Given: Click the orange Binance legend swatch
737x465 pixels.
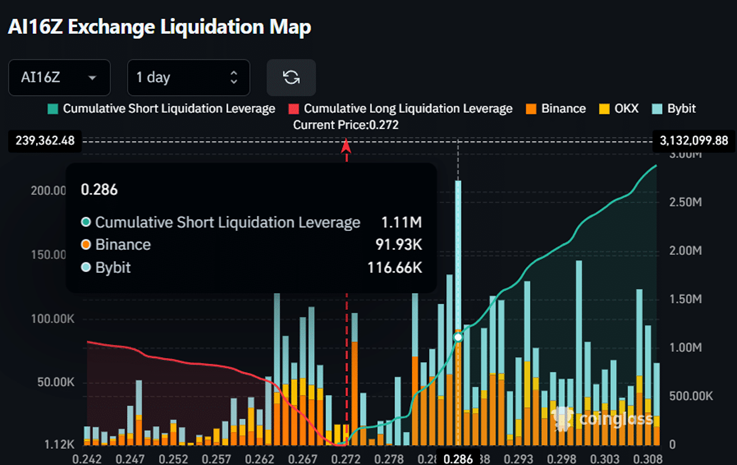Looking at the screenshot, I should (x=530, y=108).
